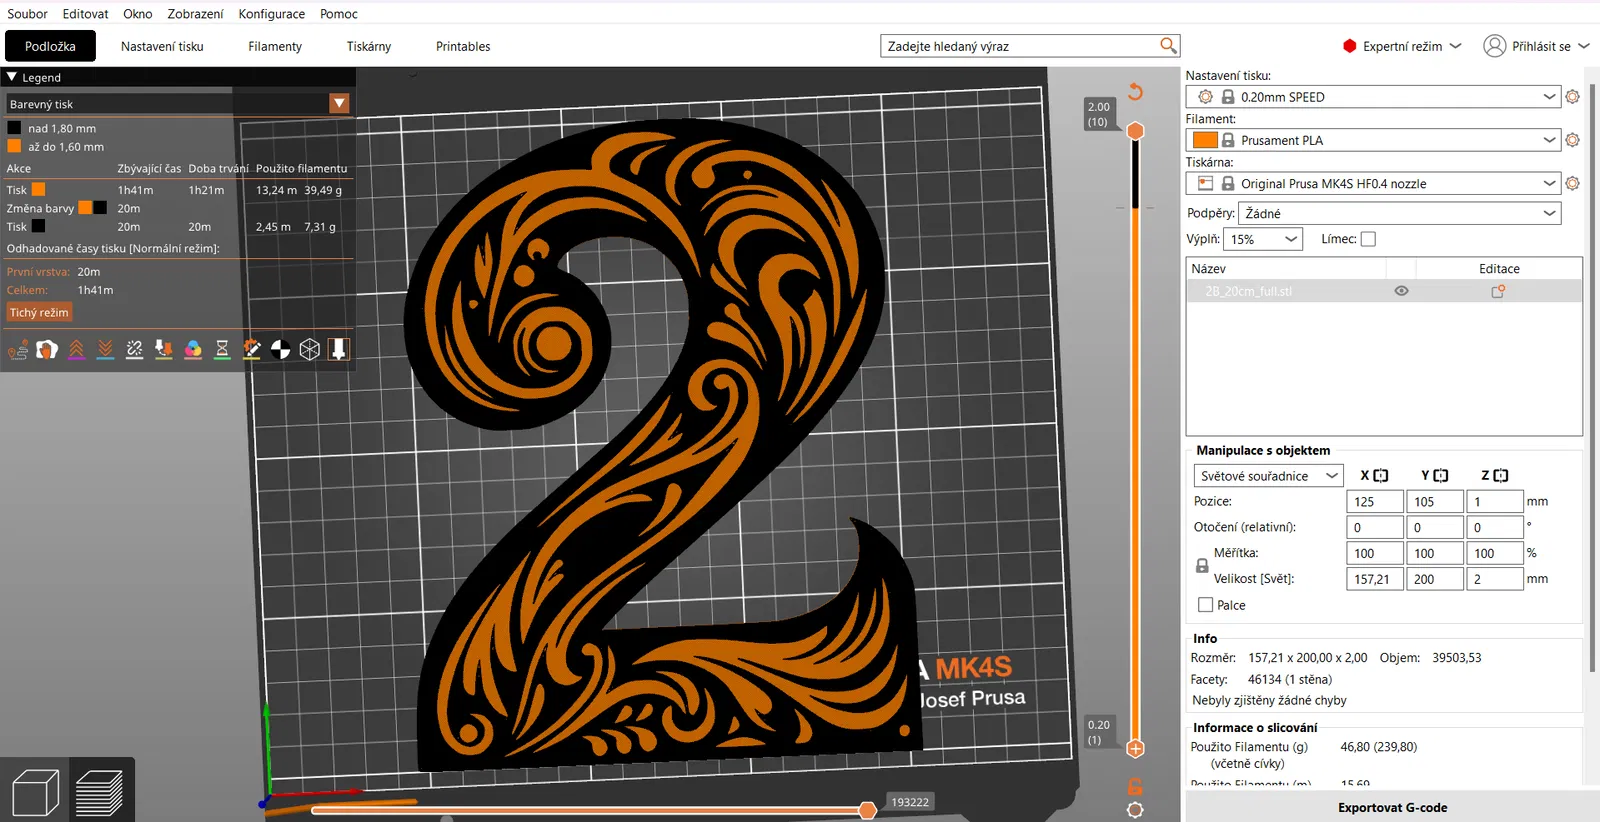
Task: Toggle the nozzle tool marker icon
Action: pyautogui.click(x=339, y=349)
